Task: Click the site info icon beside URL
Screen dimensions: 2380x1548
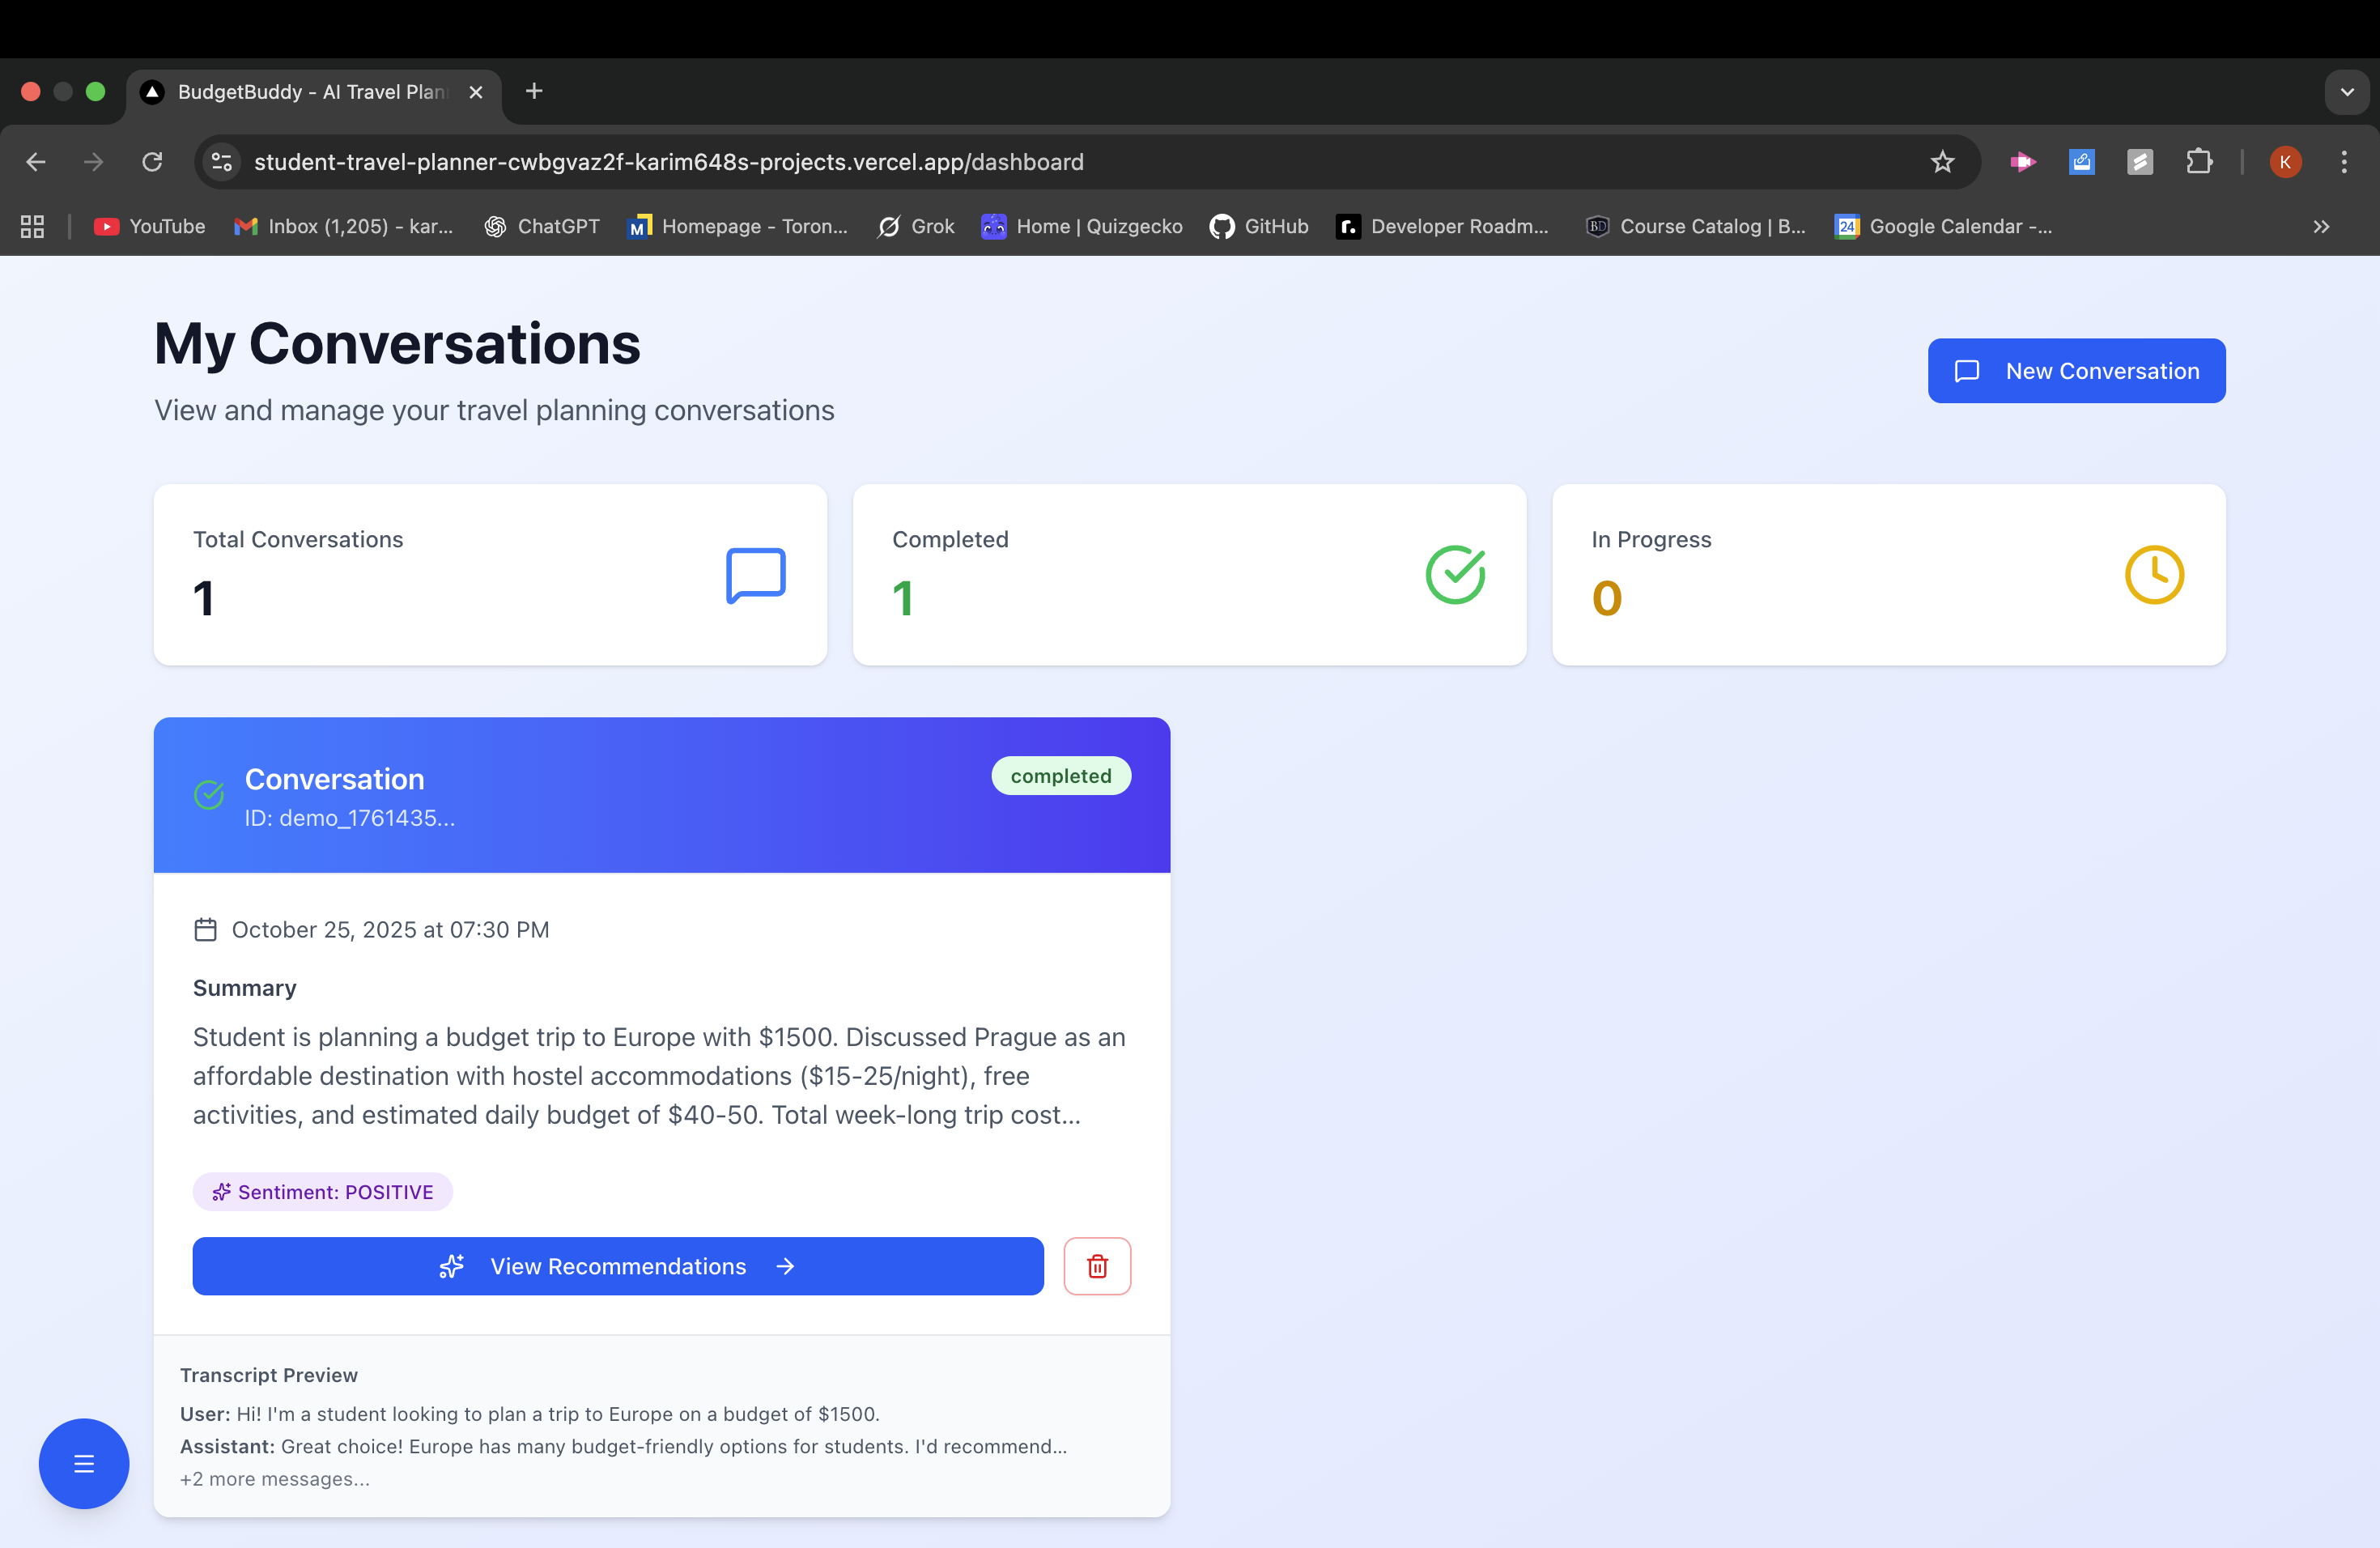Action: pyautogui.click(x=222, y=162)
